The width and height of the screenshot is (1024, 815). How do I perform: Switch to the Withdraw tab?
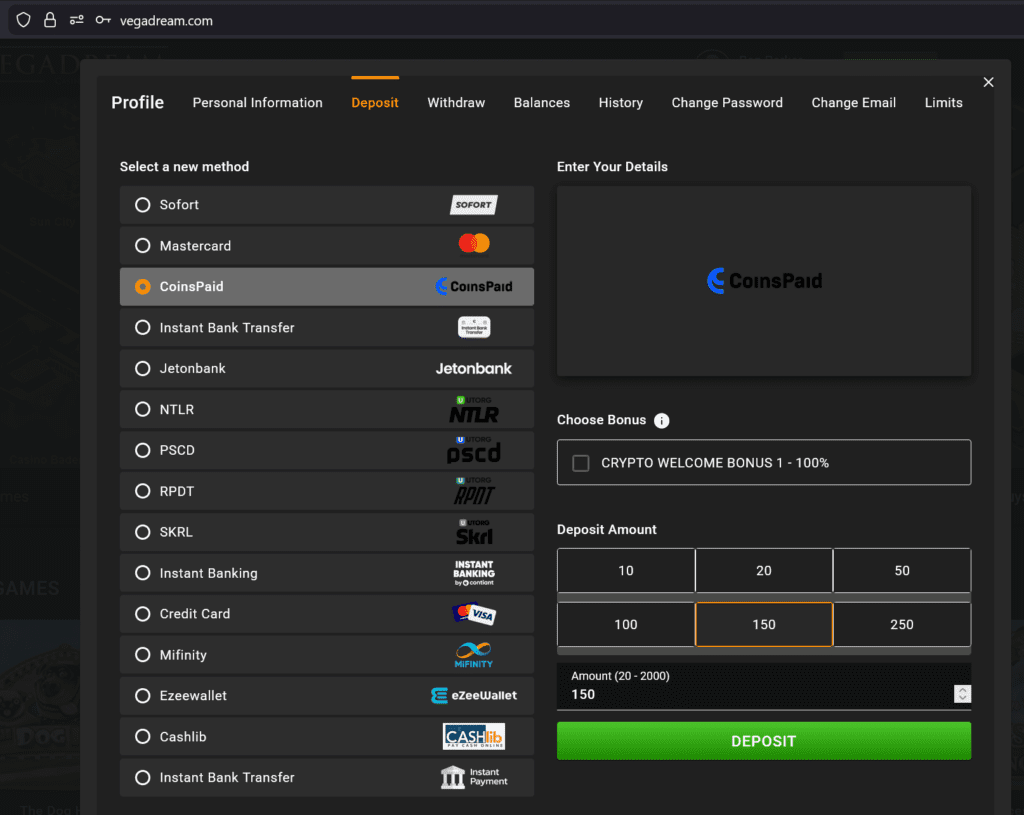tap(456, 103)
